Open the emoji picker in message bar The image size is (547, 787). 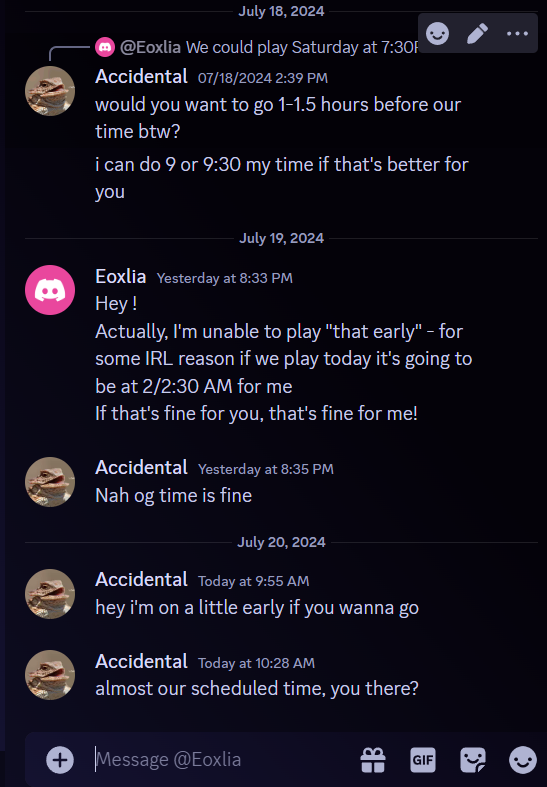(x=522, y=759)
